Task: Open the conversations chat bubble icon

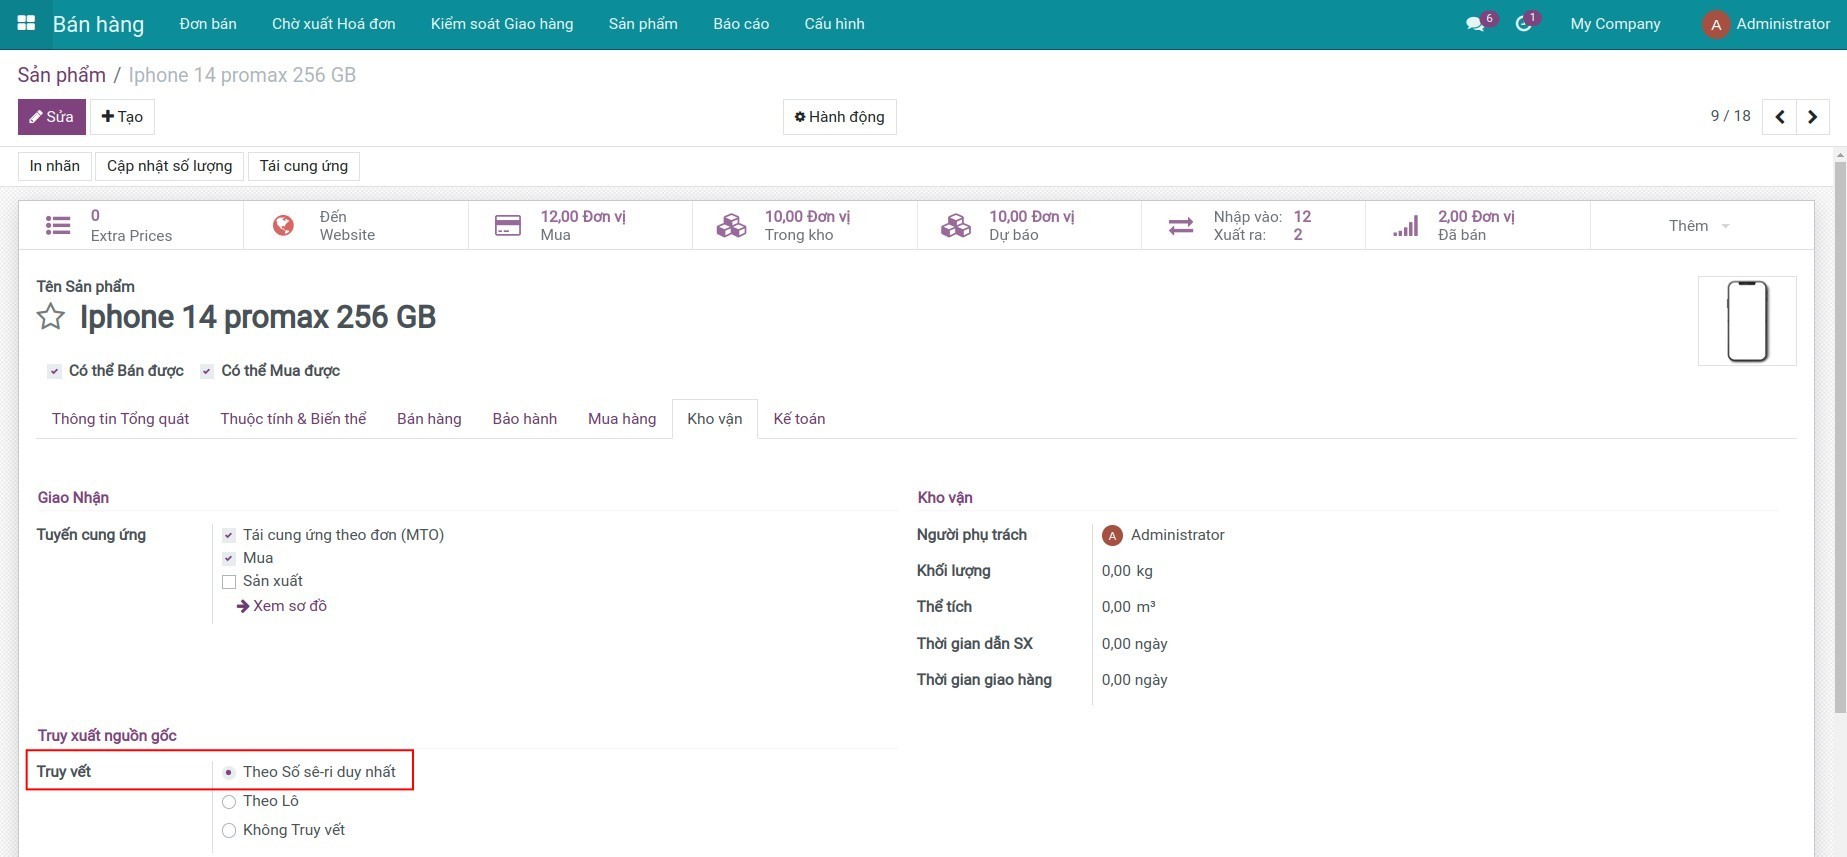Action: [x=1475, y=24]
